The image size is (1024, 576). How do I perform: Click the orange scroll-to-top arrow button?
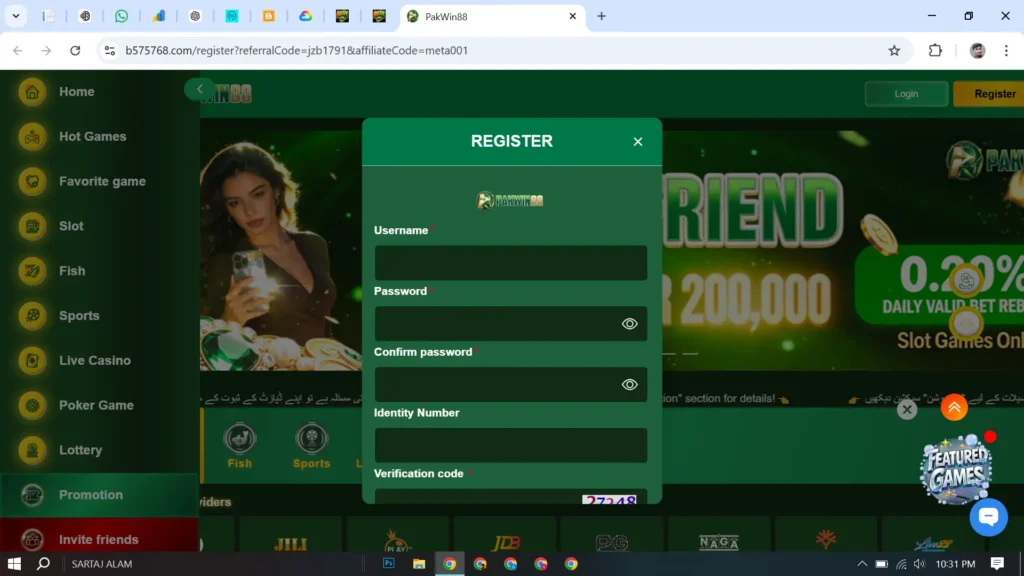(x=954, y=408)
